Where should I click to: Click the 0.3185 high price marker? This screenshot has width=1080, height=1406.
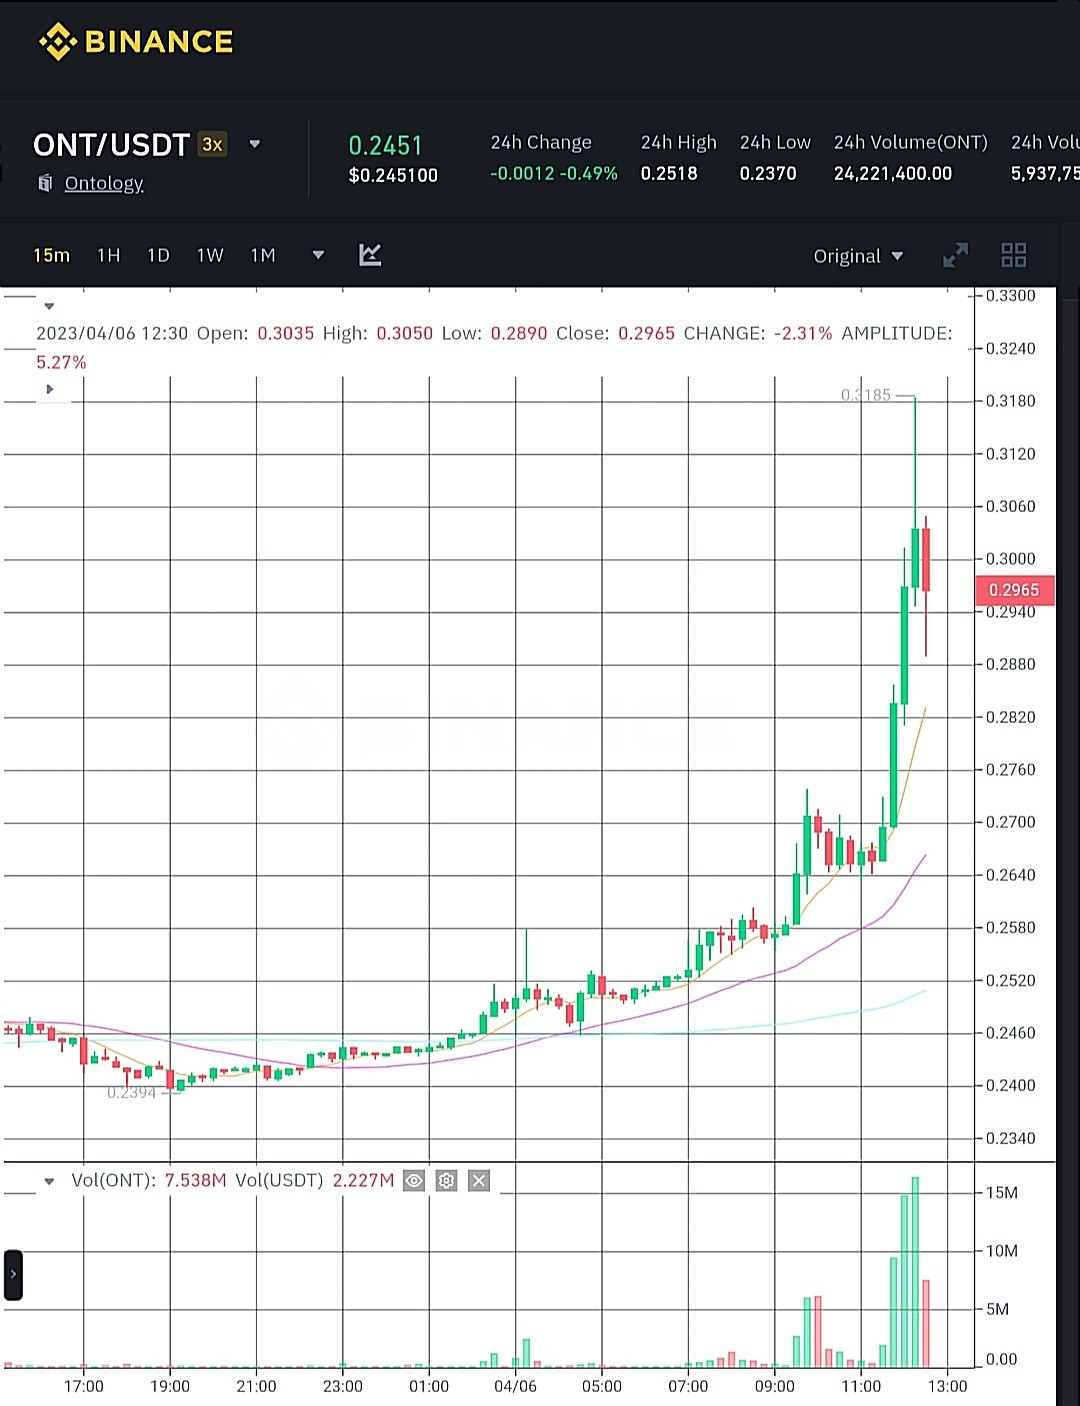(x=866, y=395)
